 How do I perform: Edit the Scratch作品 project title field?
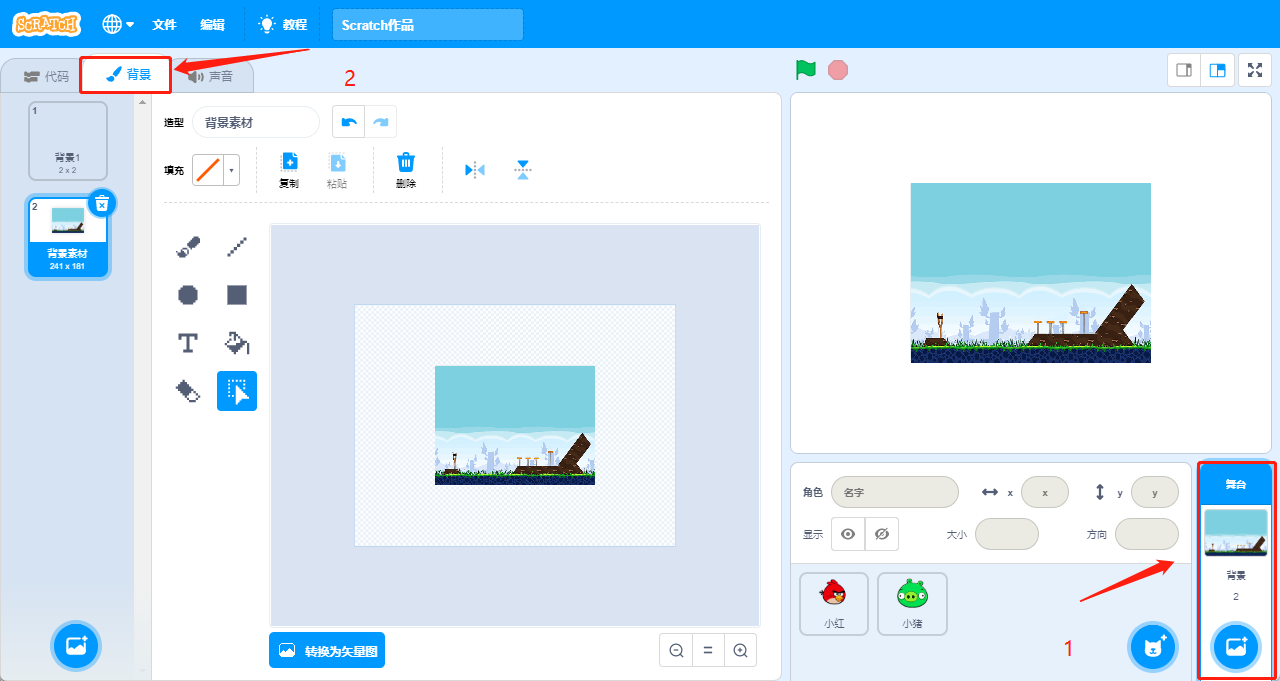[428, 25]
